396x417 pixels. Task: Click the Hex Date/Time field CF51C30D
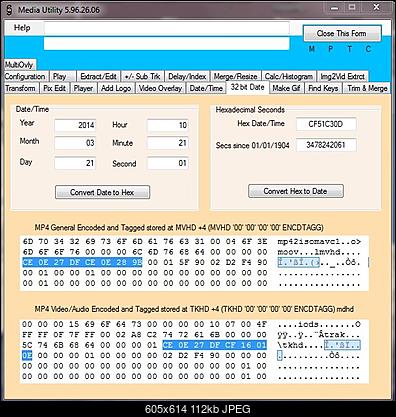click(x=326, y=124)
